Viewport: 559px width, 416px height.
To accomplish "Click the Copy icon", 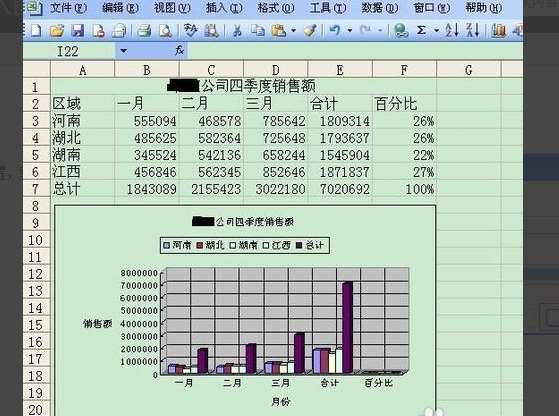I will (x=257, y=31).
